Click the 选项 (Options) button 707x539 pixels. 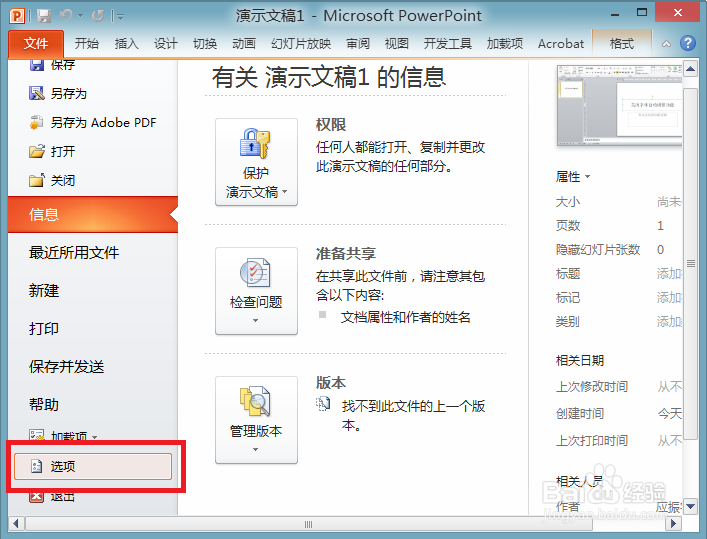[93, 466]
